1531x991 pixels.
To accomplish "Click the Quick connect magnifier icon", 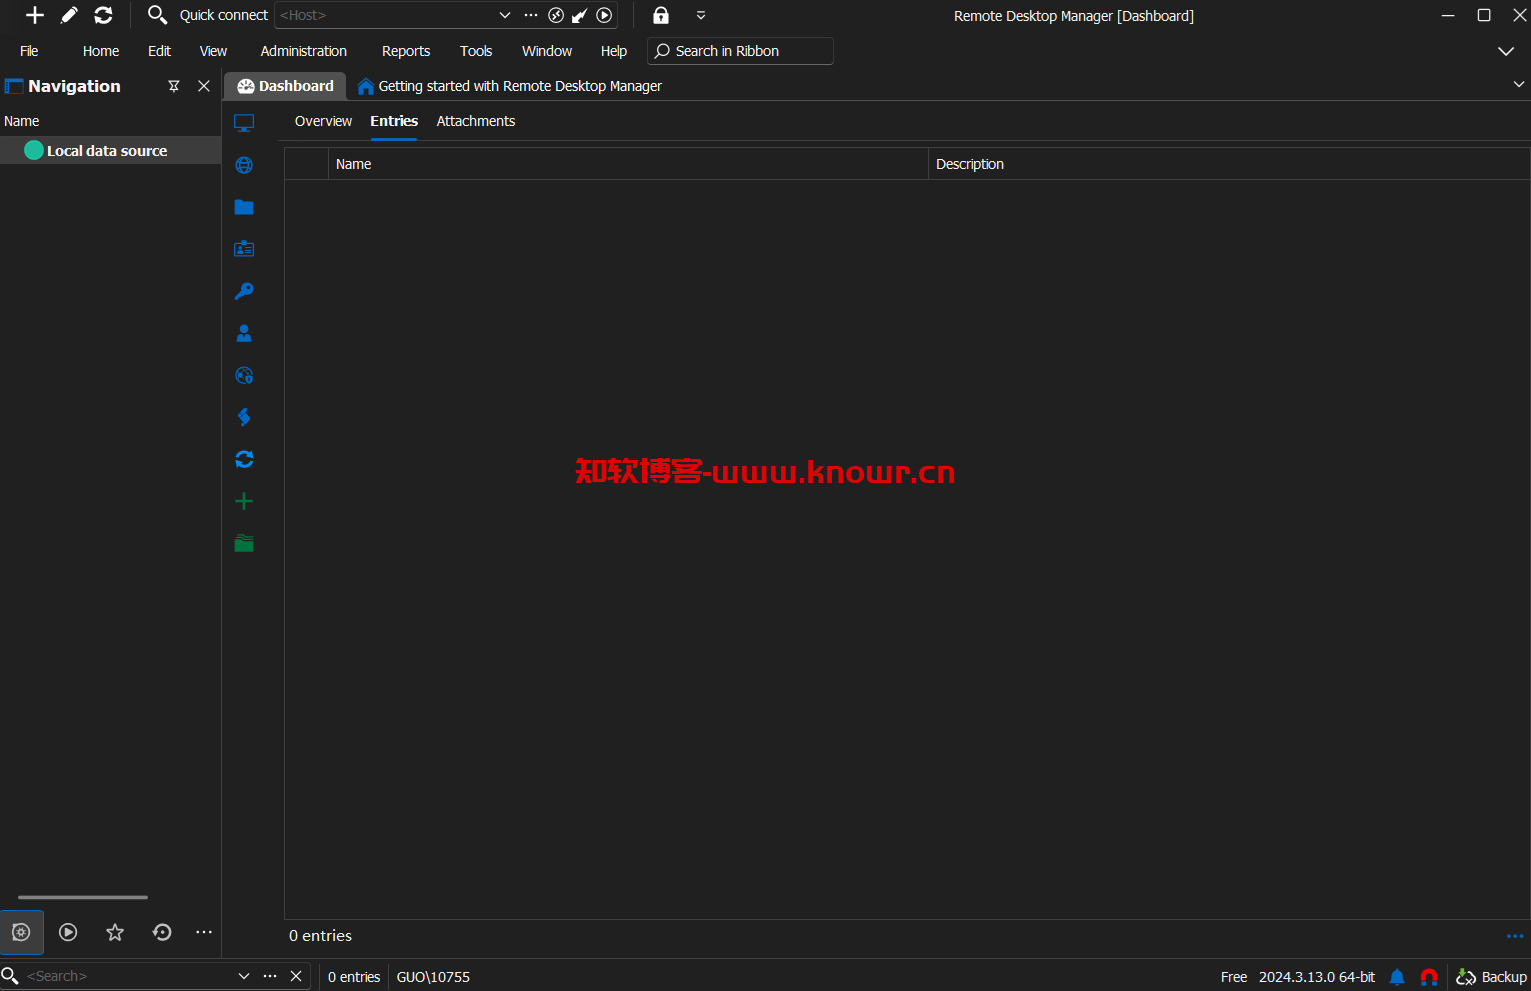I will tap(157, 15).
